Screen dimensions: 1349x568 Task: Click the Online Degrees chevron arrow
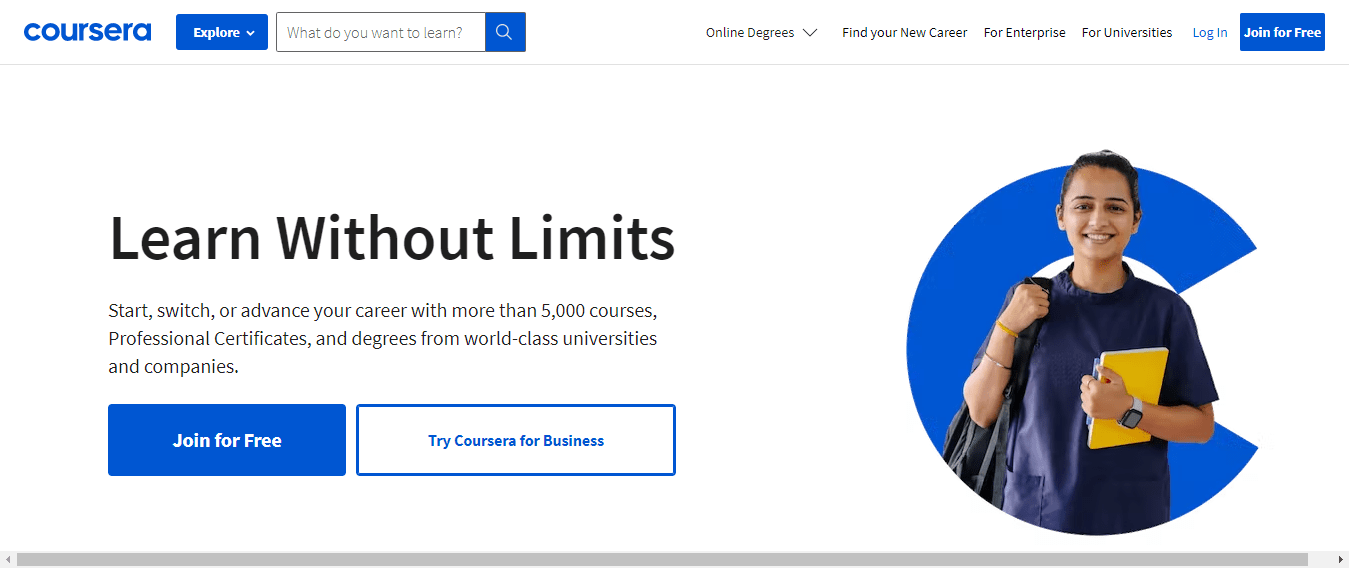click(x=810, y=33)
